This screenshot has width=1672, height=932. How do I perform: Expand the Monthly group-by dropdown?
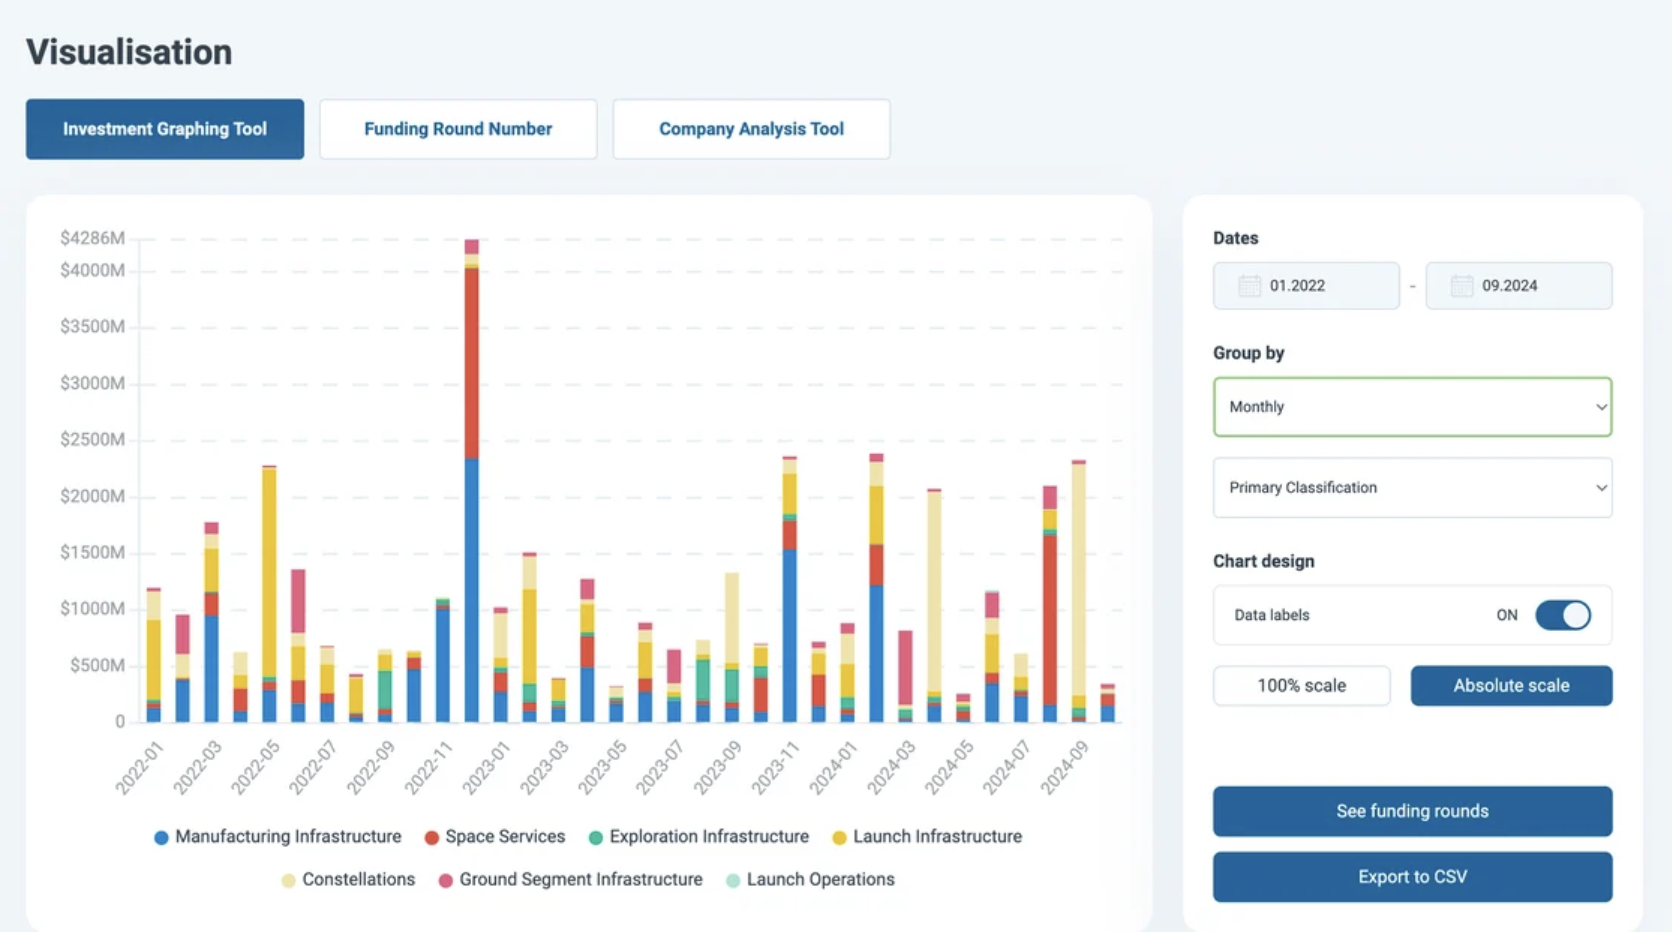(x=1412, y=407)
